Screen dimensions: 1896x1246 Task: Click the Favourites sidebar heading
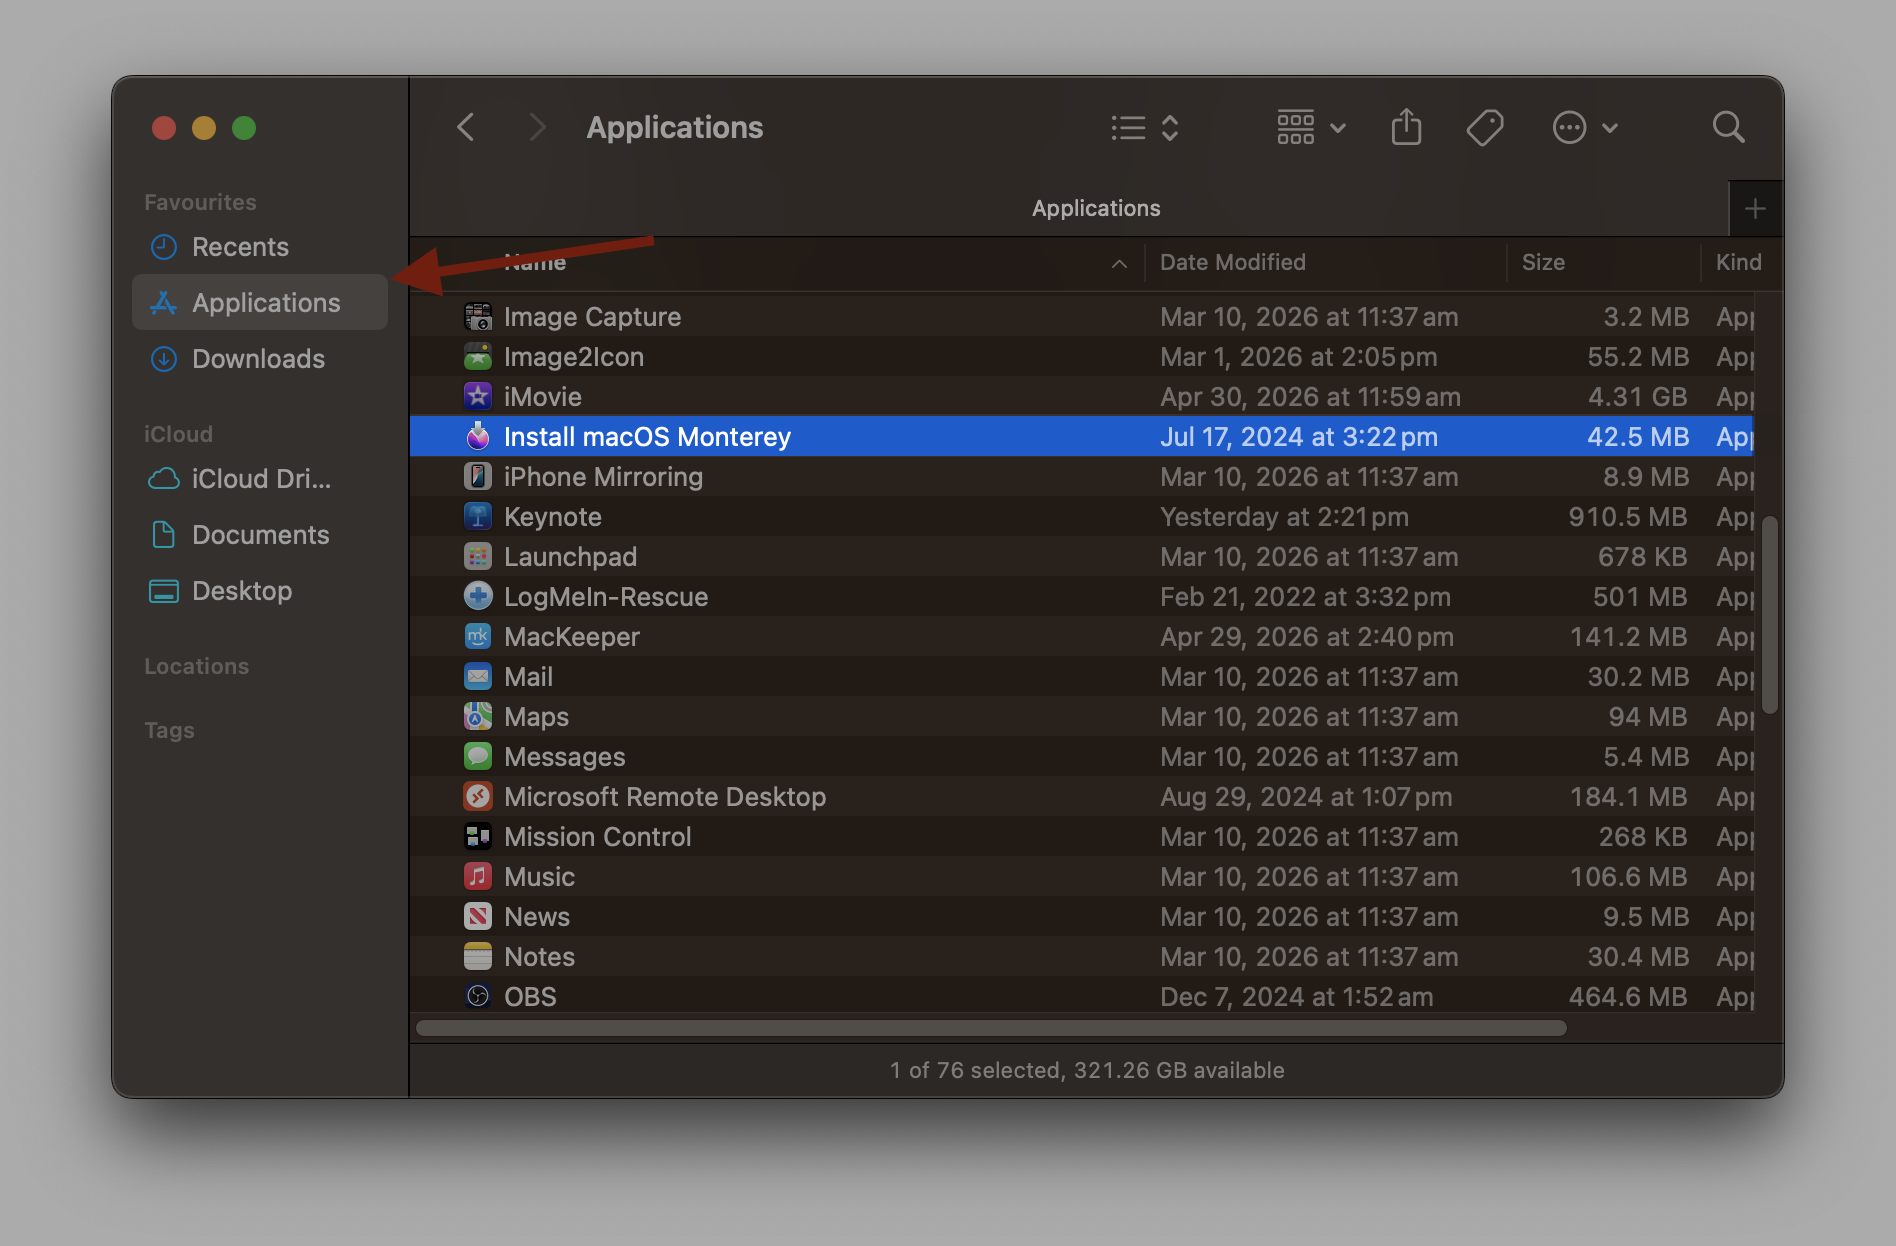pyautogui.click(x=200, y=202)
